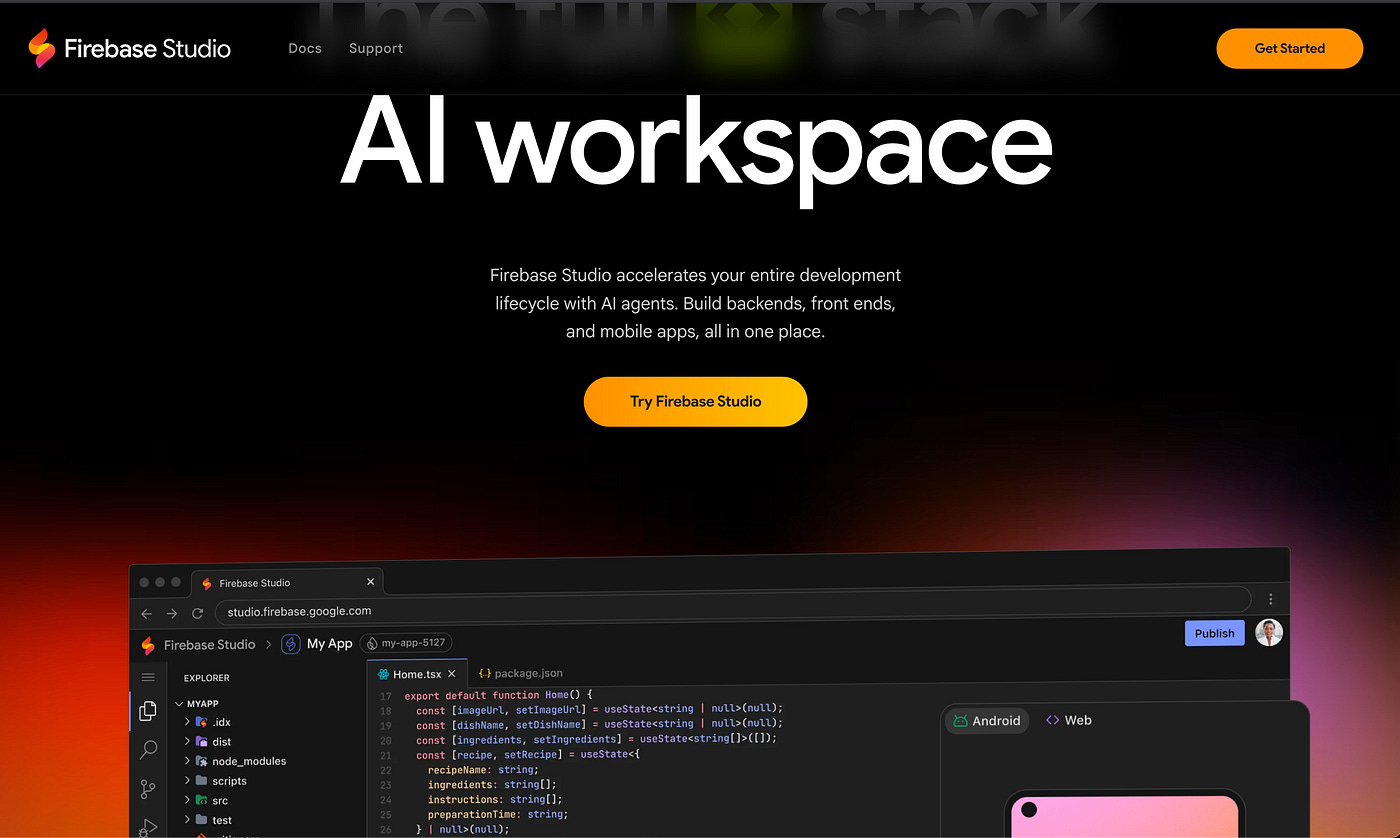This screenshot has width=1400, height=838.
Task: Open the Run and Debug icon
Action: [x=148, y=827]
